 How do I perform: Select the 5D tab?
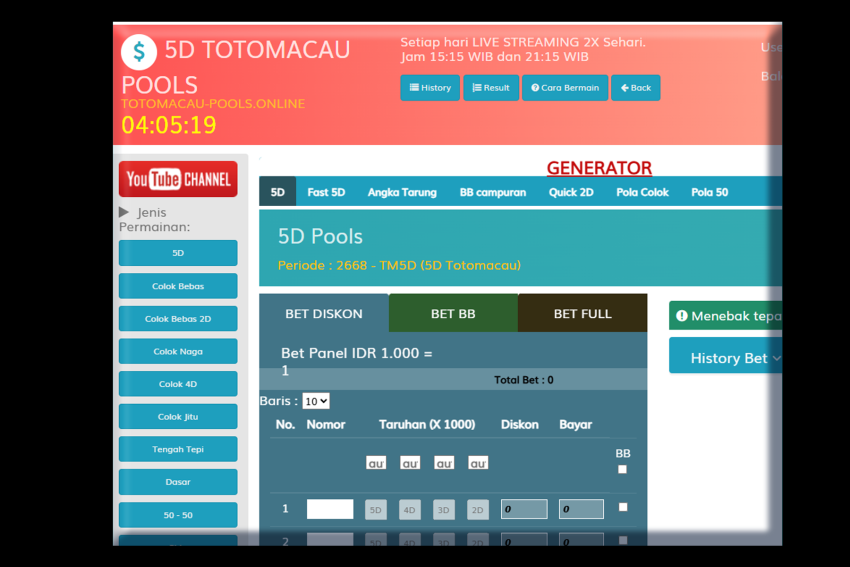coord(278,192)
